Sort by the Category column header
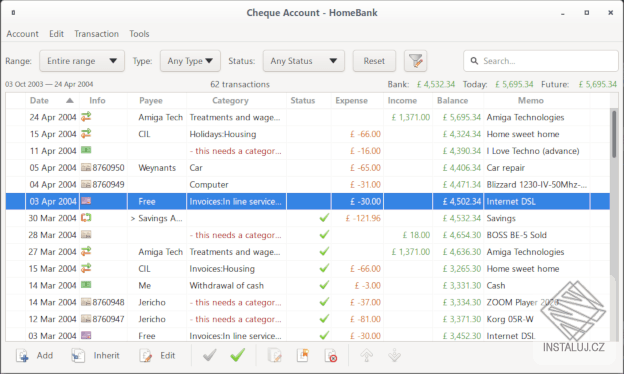 (x=236, y=101)
